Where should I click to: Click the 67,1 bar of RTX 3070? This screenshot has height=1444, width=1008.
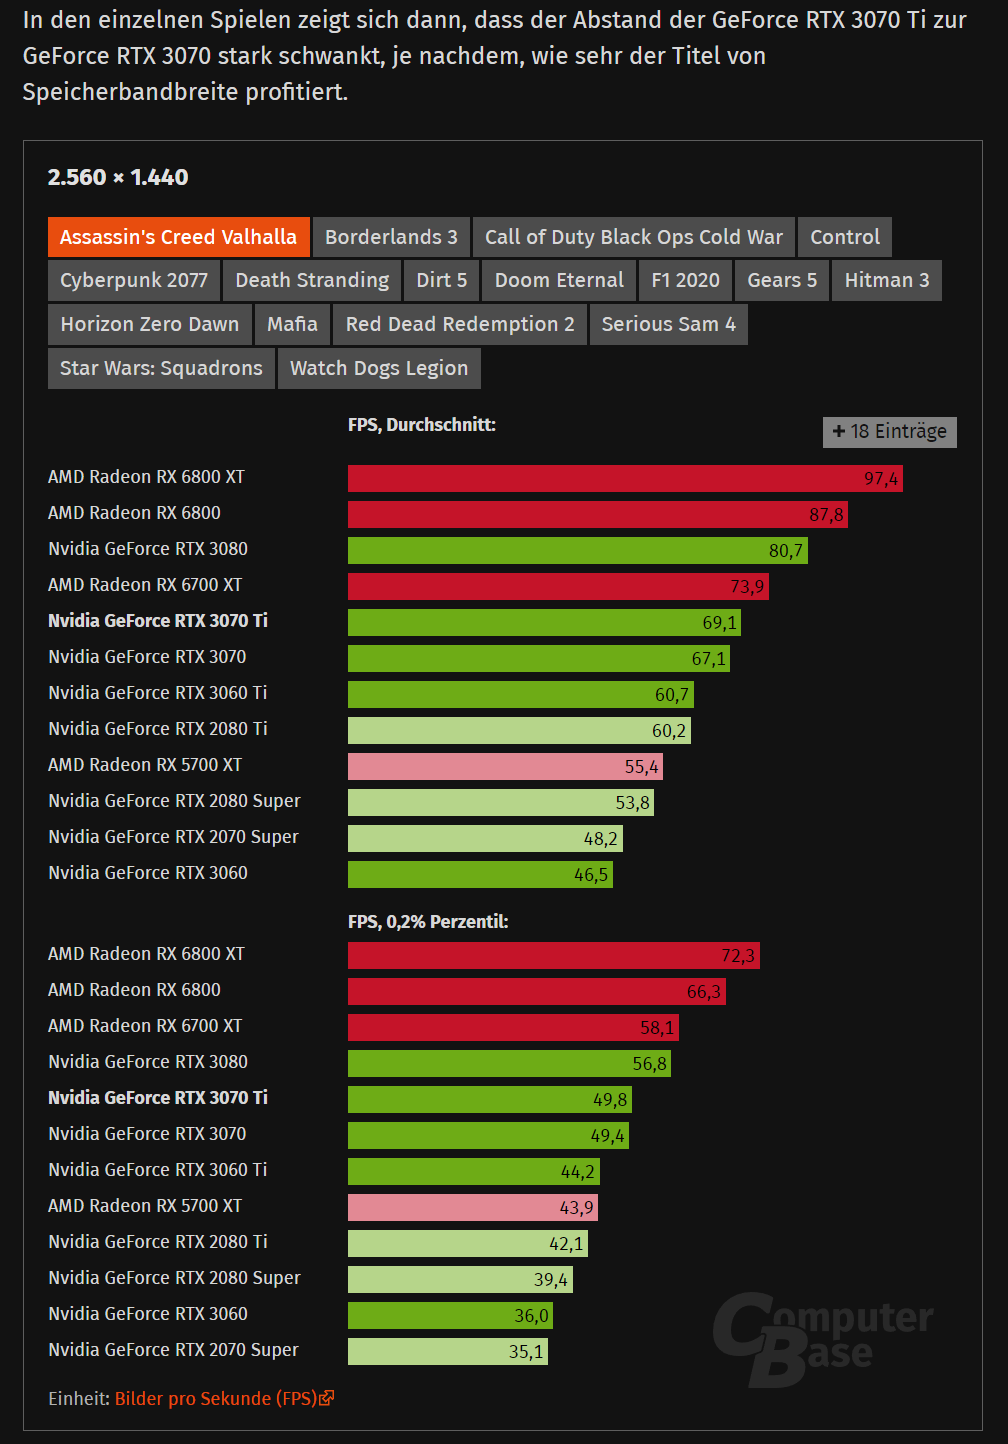[539, 658]
